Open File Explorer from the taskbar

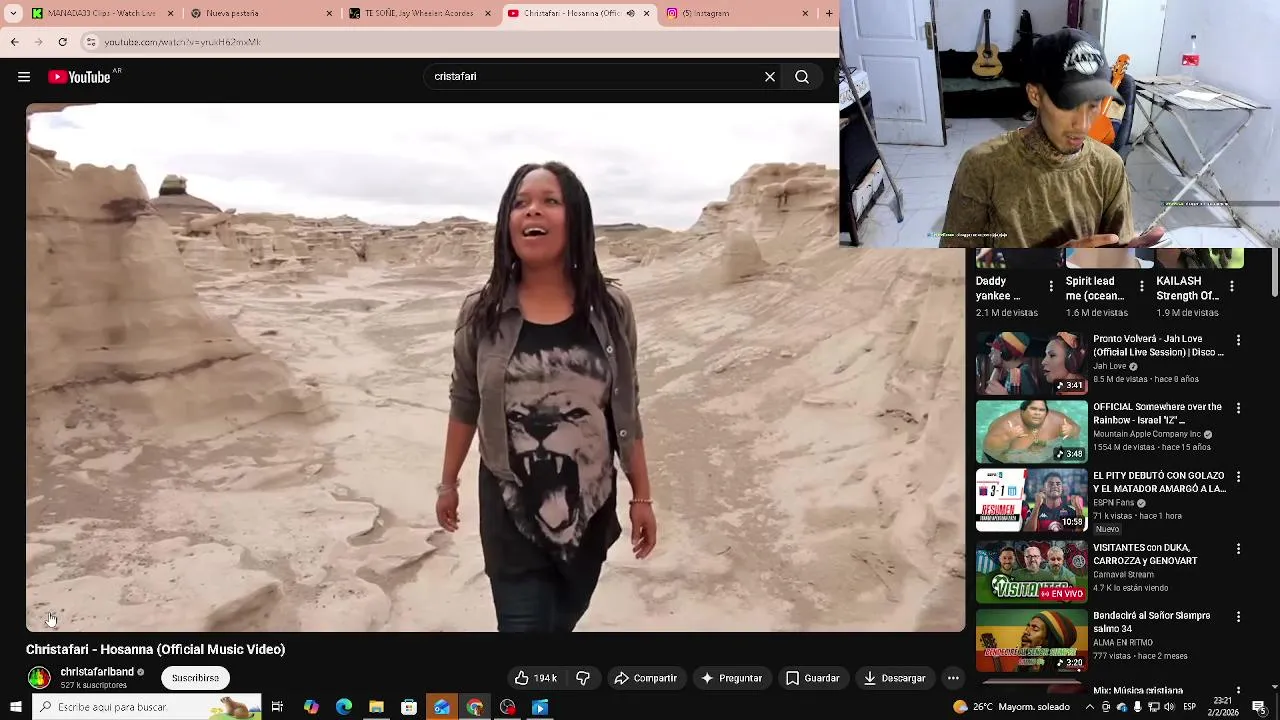[376, 707]
